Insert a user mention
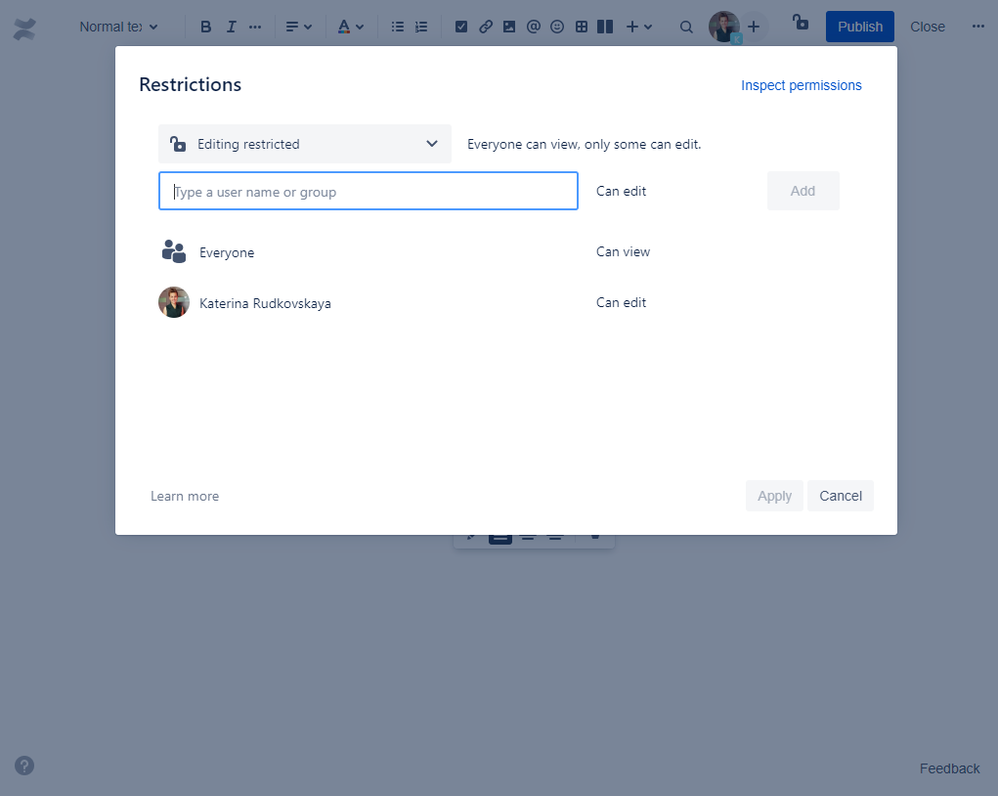The image size is (998, 796). tap(533, 27)
